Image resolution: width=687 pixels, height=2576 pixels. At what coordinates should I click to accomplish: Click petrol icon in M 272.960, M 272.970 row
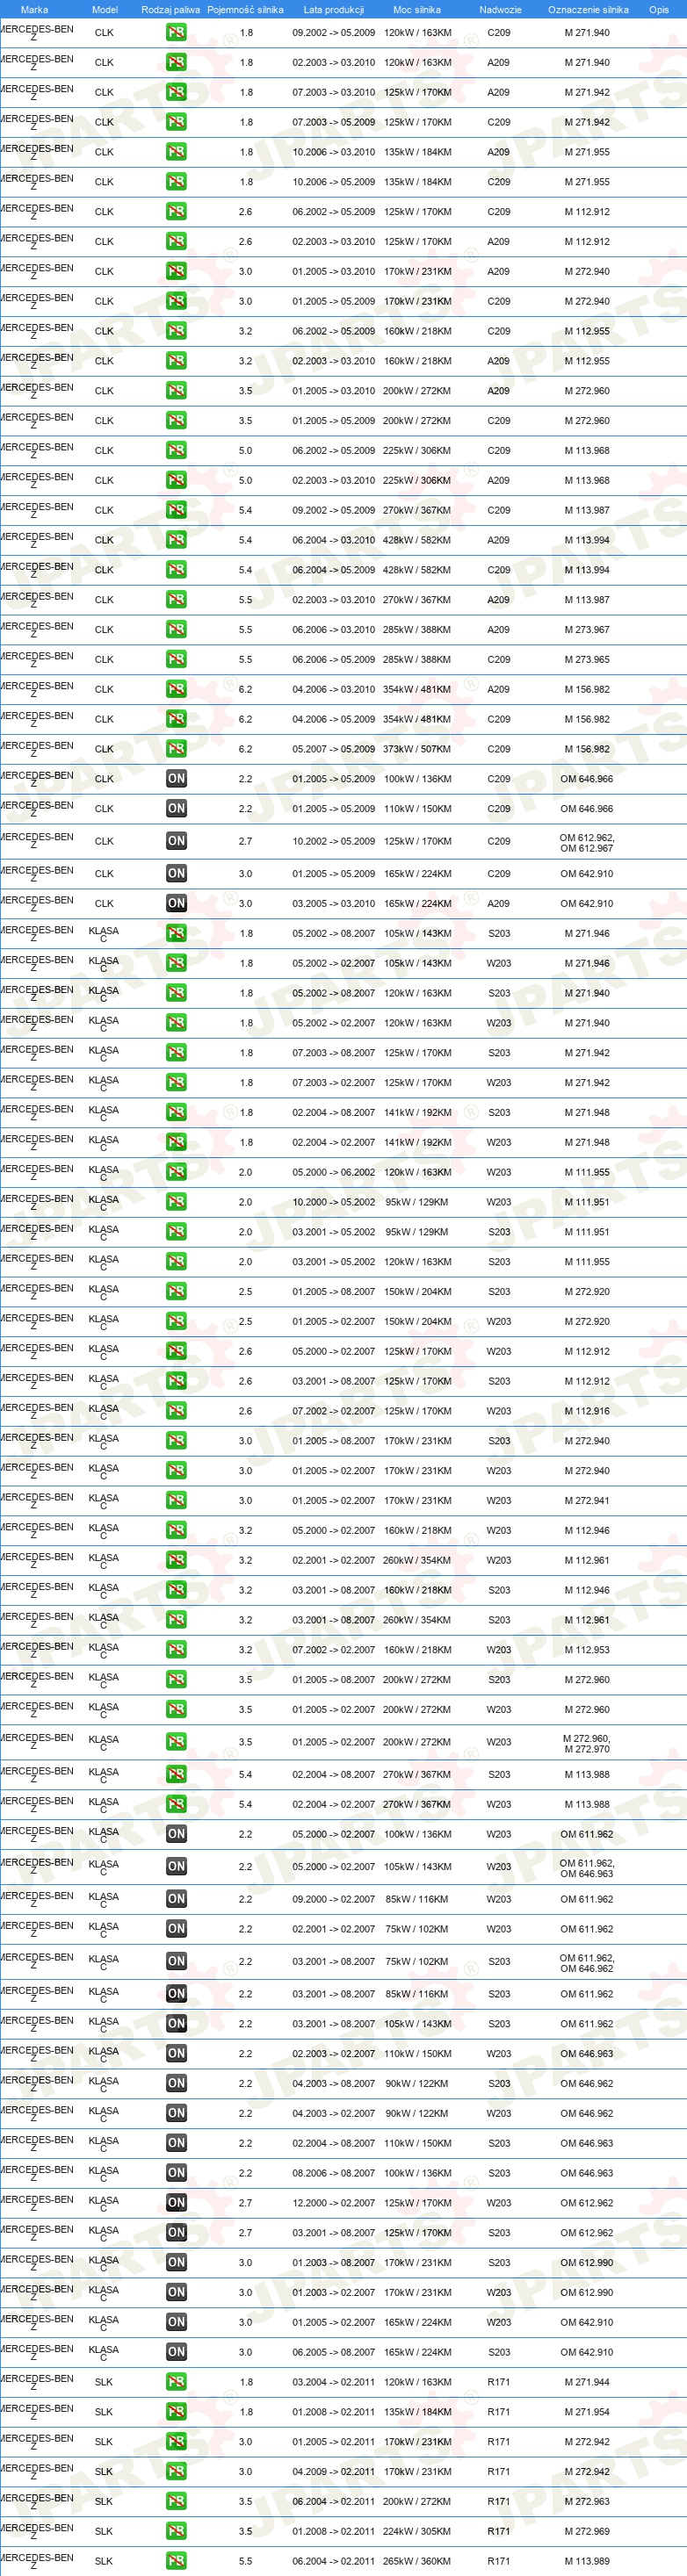coord(176,1742)
